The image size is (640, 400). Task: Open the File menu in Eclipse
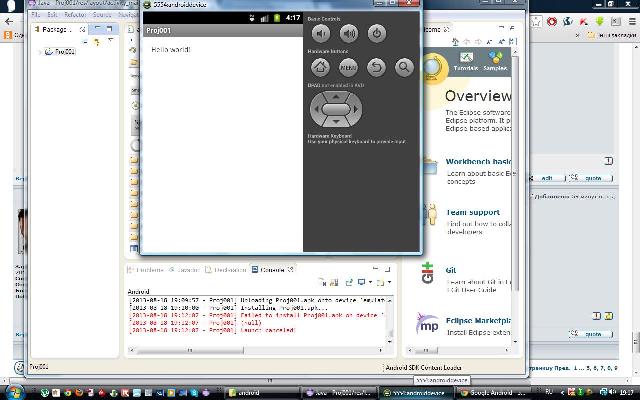[36, 15]
